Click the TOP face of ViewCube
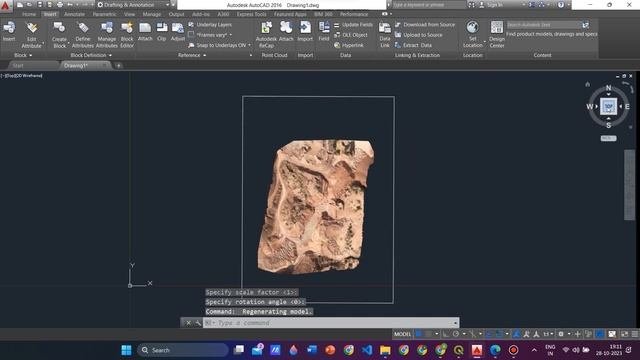This screenshot has width=640, height=360. point(608,107)
